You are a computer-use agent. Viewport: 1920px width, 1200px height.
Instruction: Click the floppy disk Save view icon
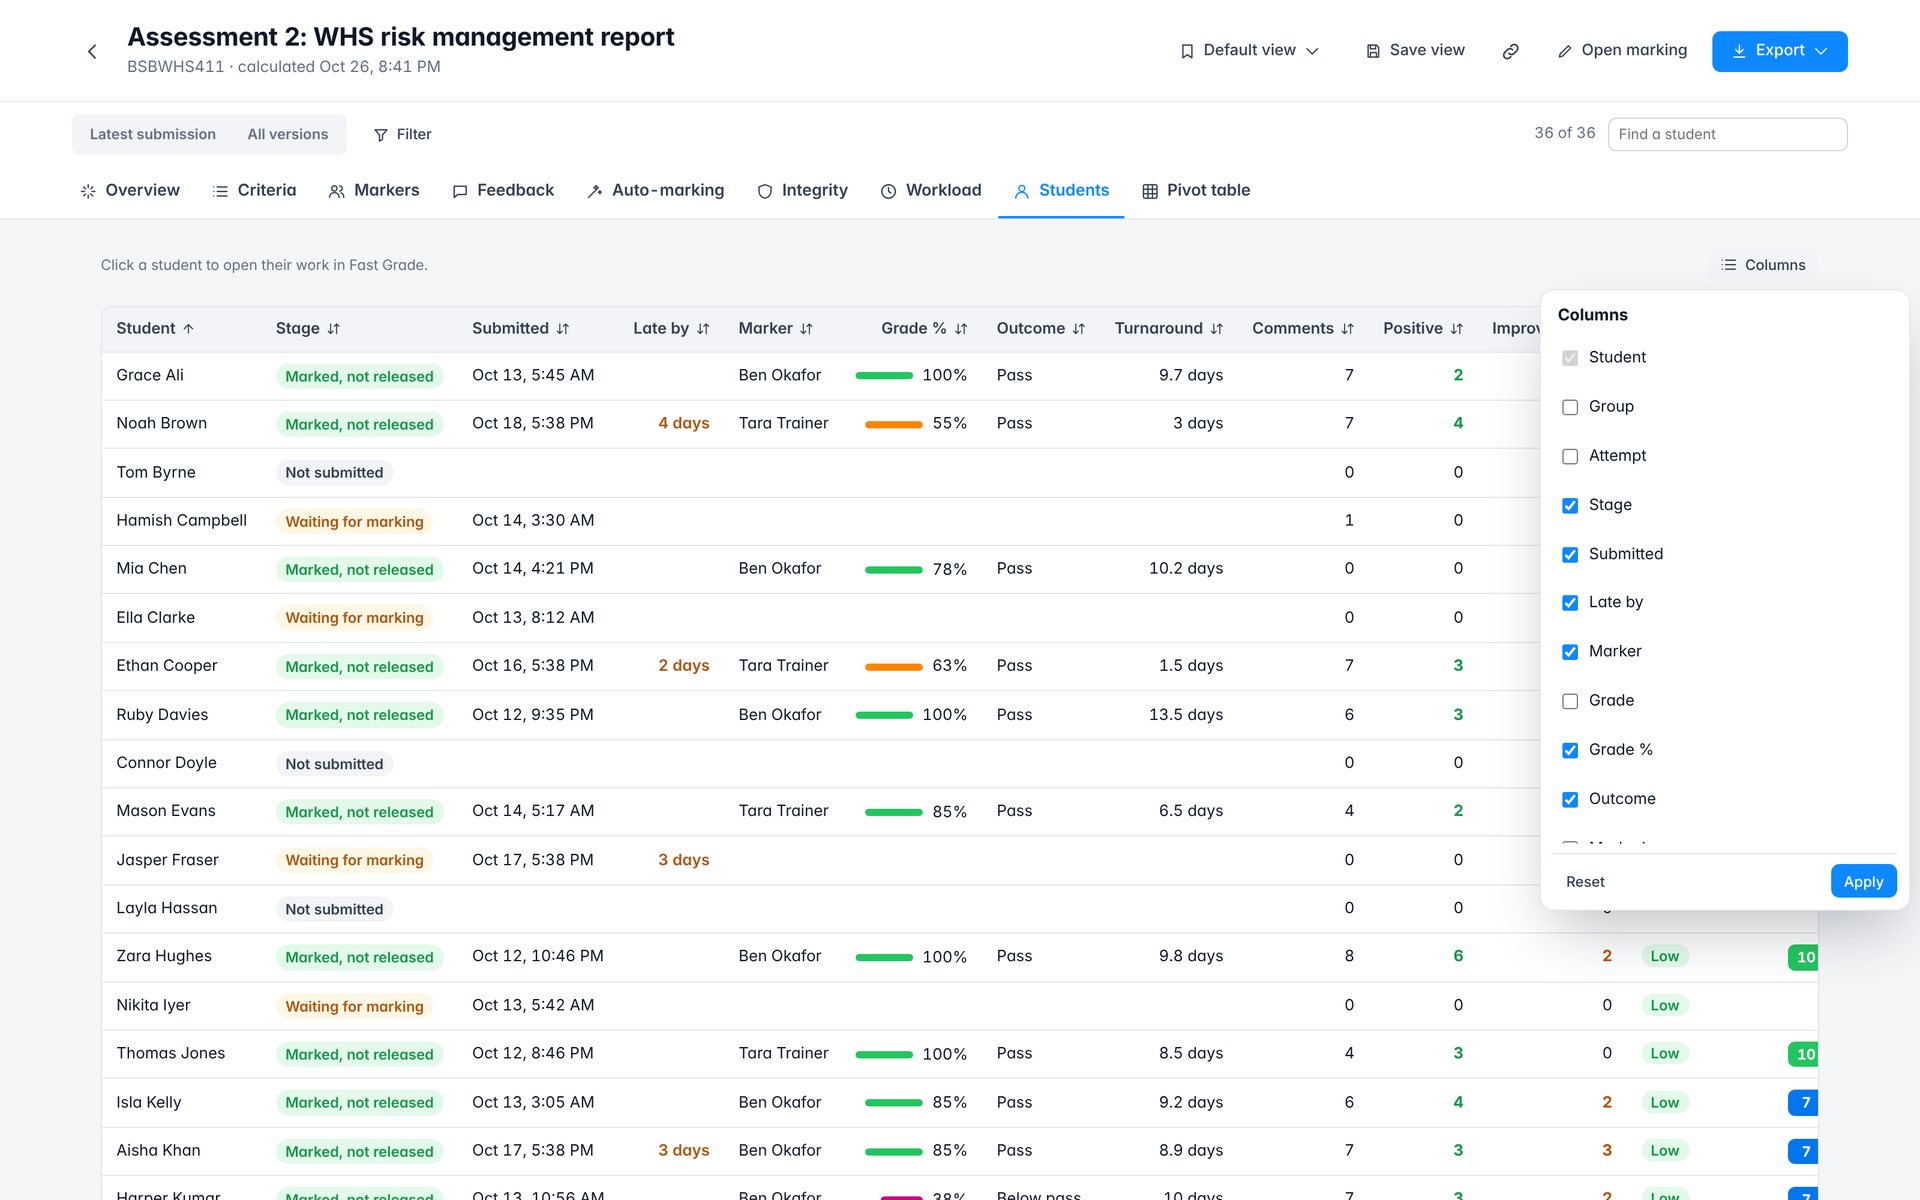1373,51
